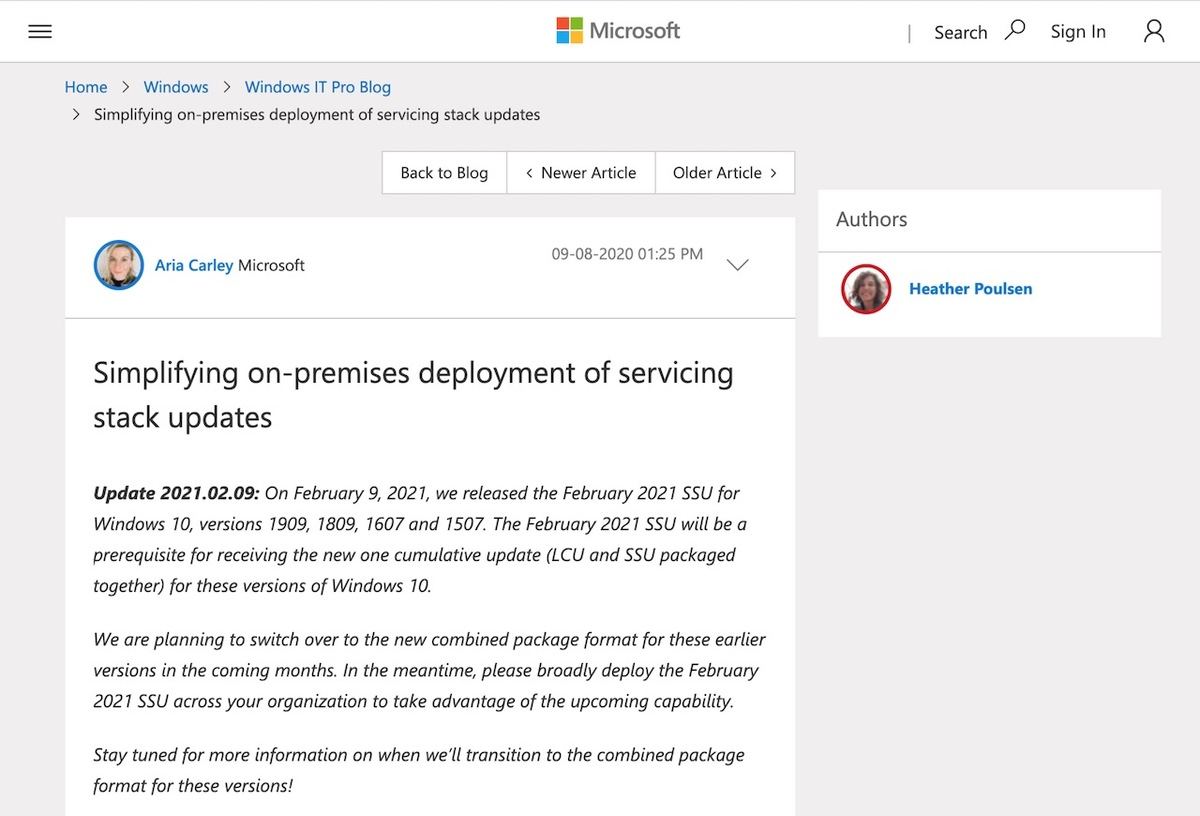Click the search magnifier icon
Screen dimensions: 1200x816
pos(1015,30)
